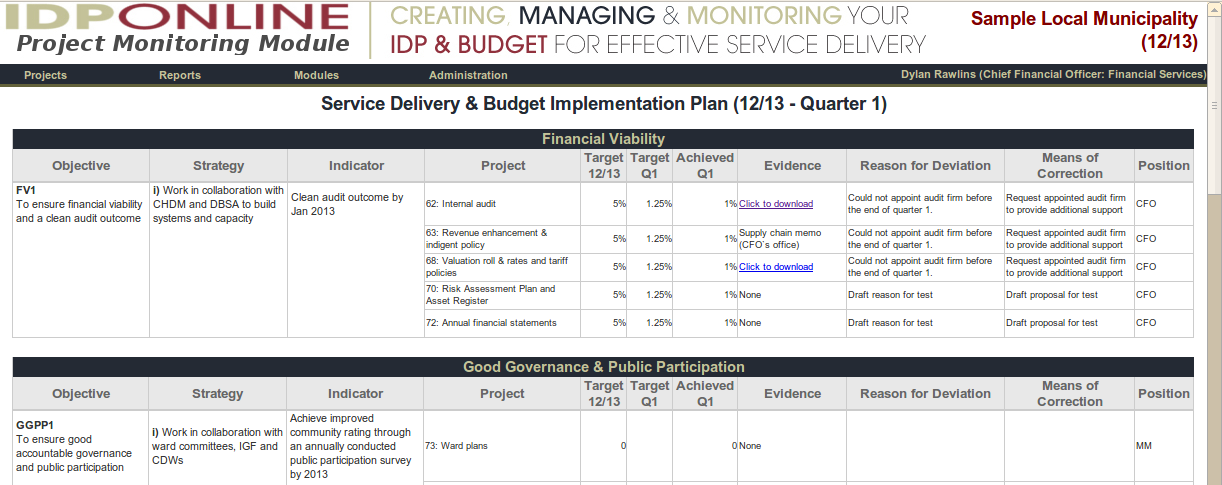Click project '68: Valuation roll & rates and tariff policies'
Viewport: 1222px width, 485px height.
click(496, 267)
